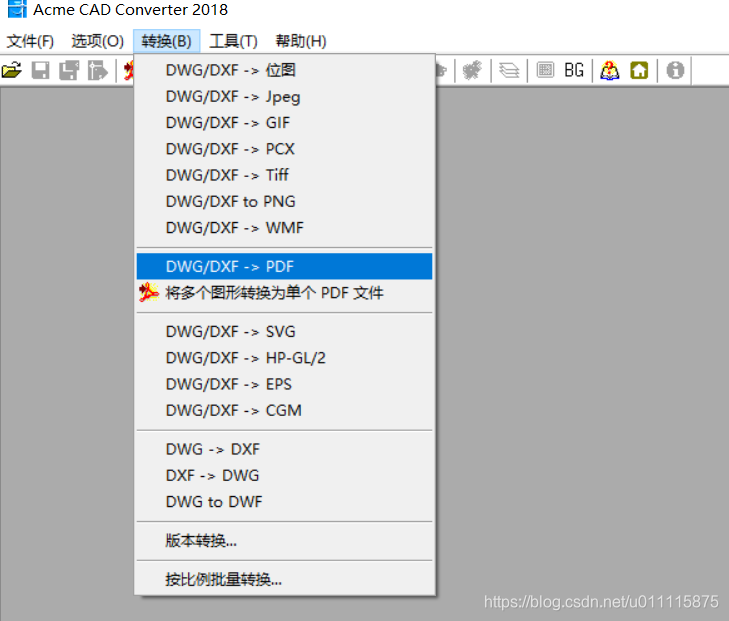Select DWG/DXF -> GIF

(x=284, y=123)
